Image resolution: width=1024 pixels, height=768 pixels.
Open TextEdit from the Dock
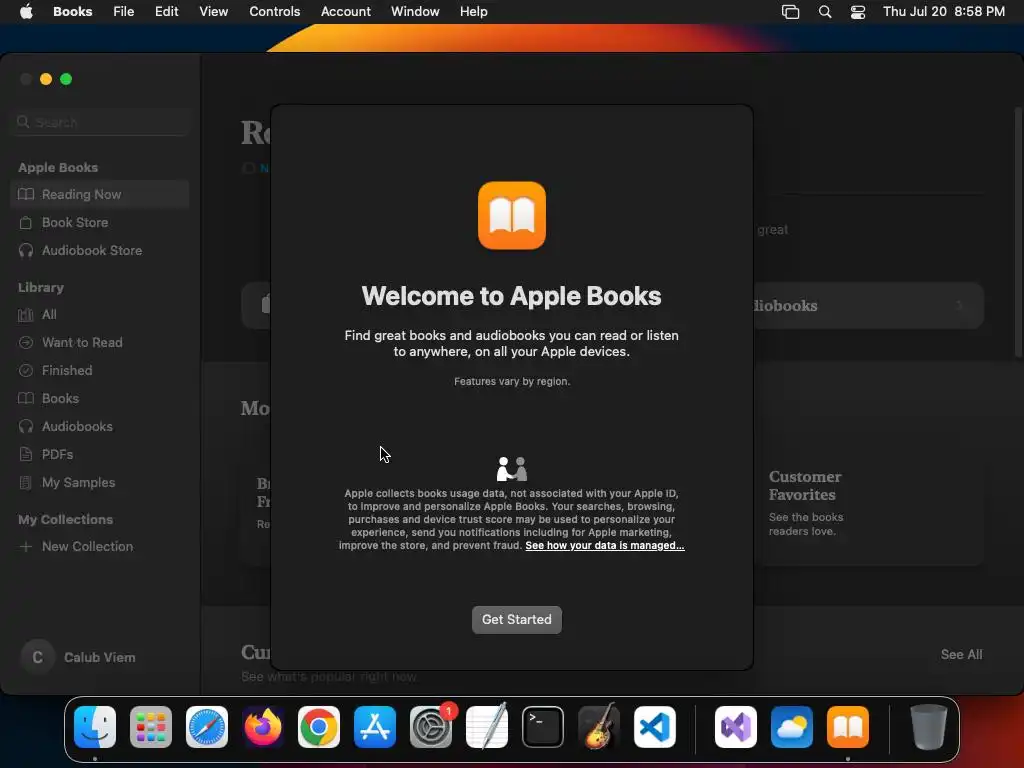[487, 727]
